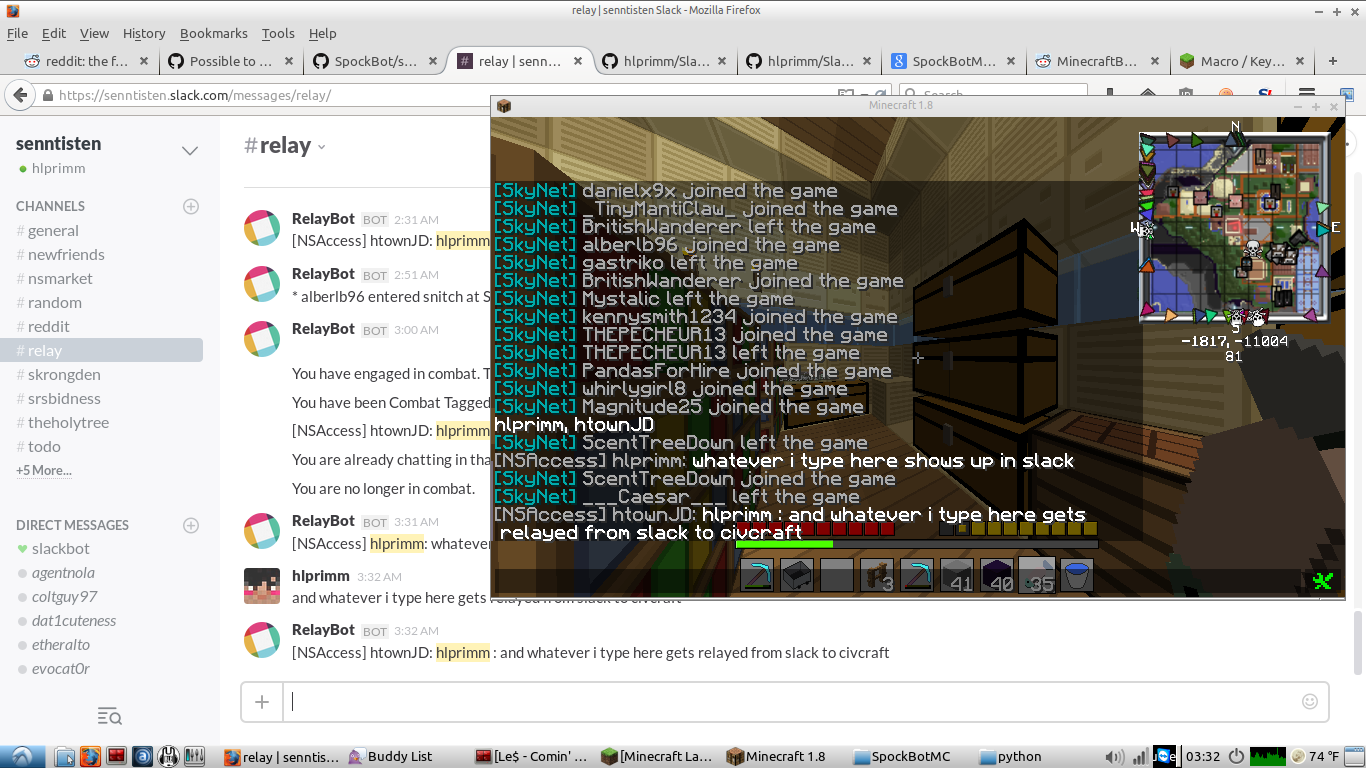Open a new Firefox tab with plus button
Viewport: 1366px width, 768px height.
tap(1333, 61)
